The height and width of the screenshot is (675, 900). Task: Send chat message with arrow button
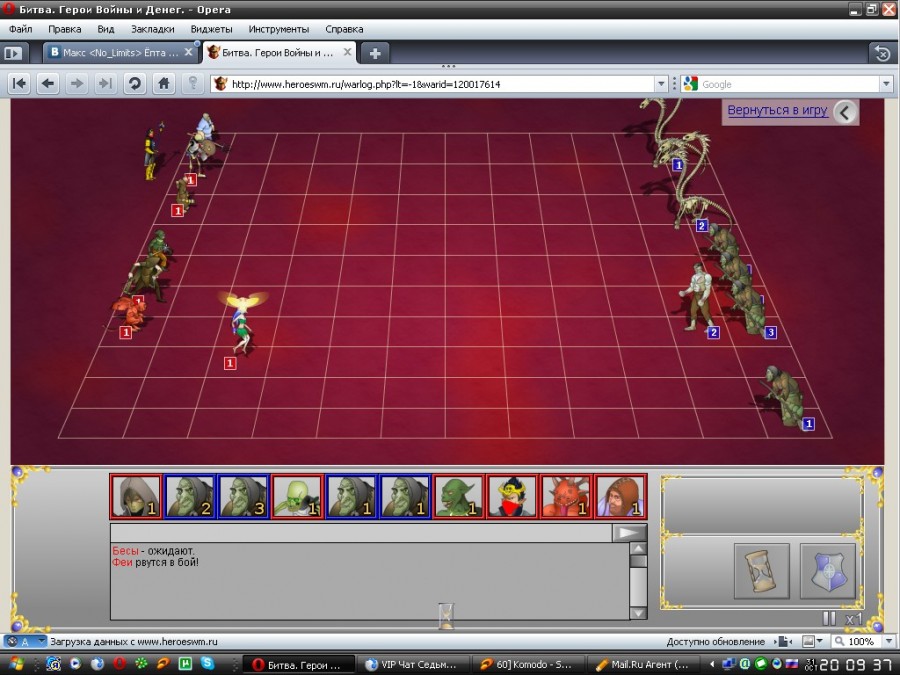tap(629, 533)
